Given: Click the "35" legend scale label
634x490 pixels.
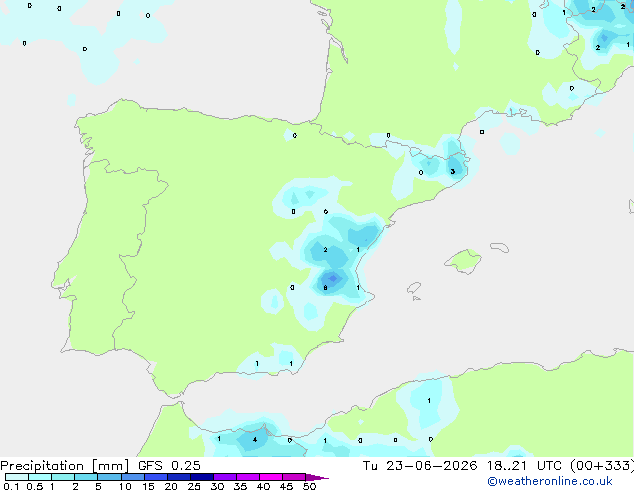Looking at the screenshot, I should [x=240, y=486].
